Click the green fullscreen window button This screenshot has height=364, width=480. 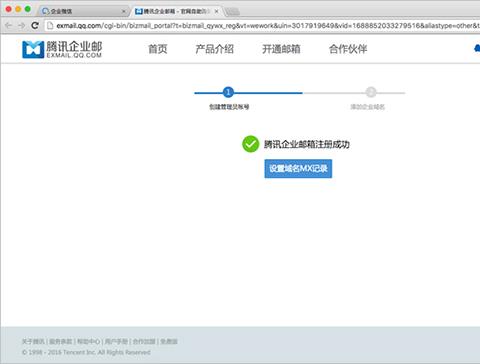click(x=28, y=9)
